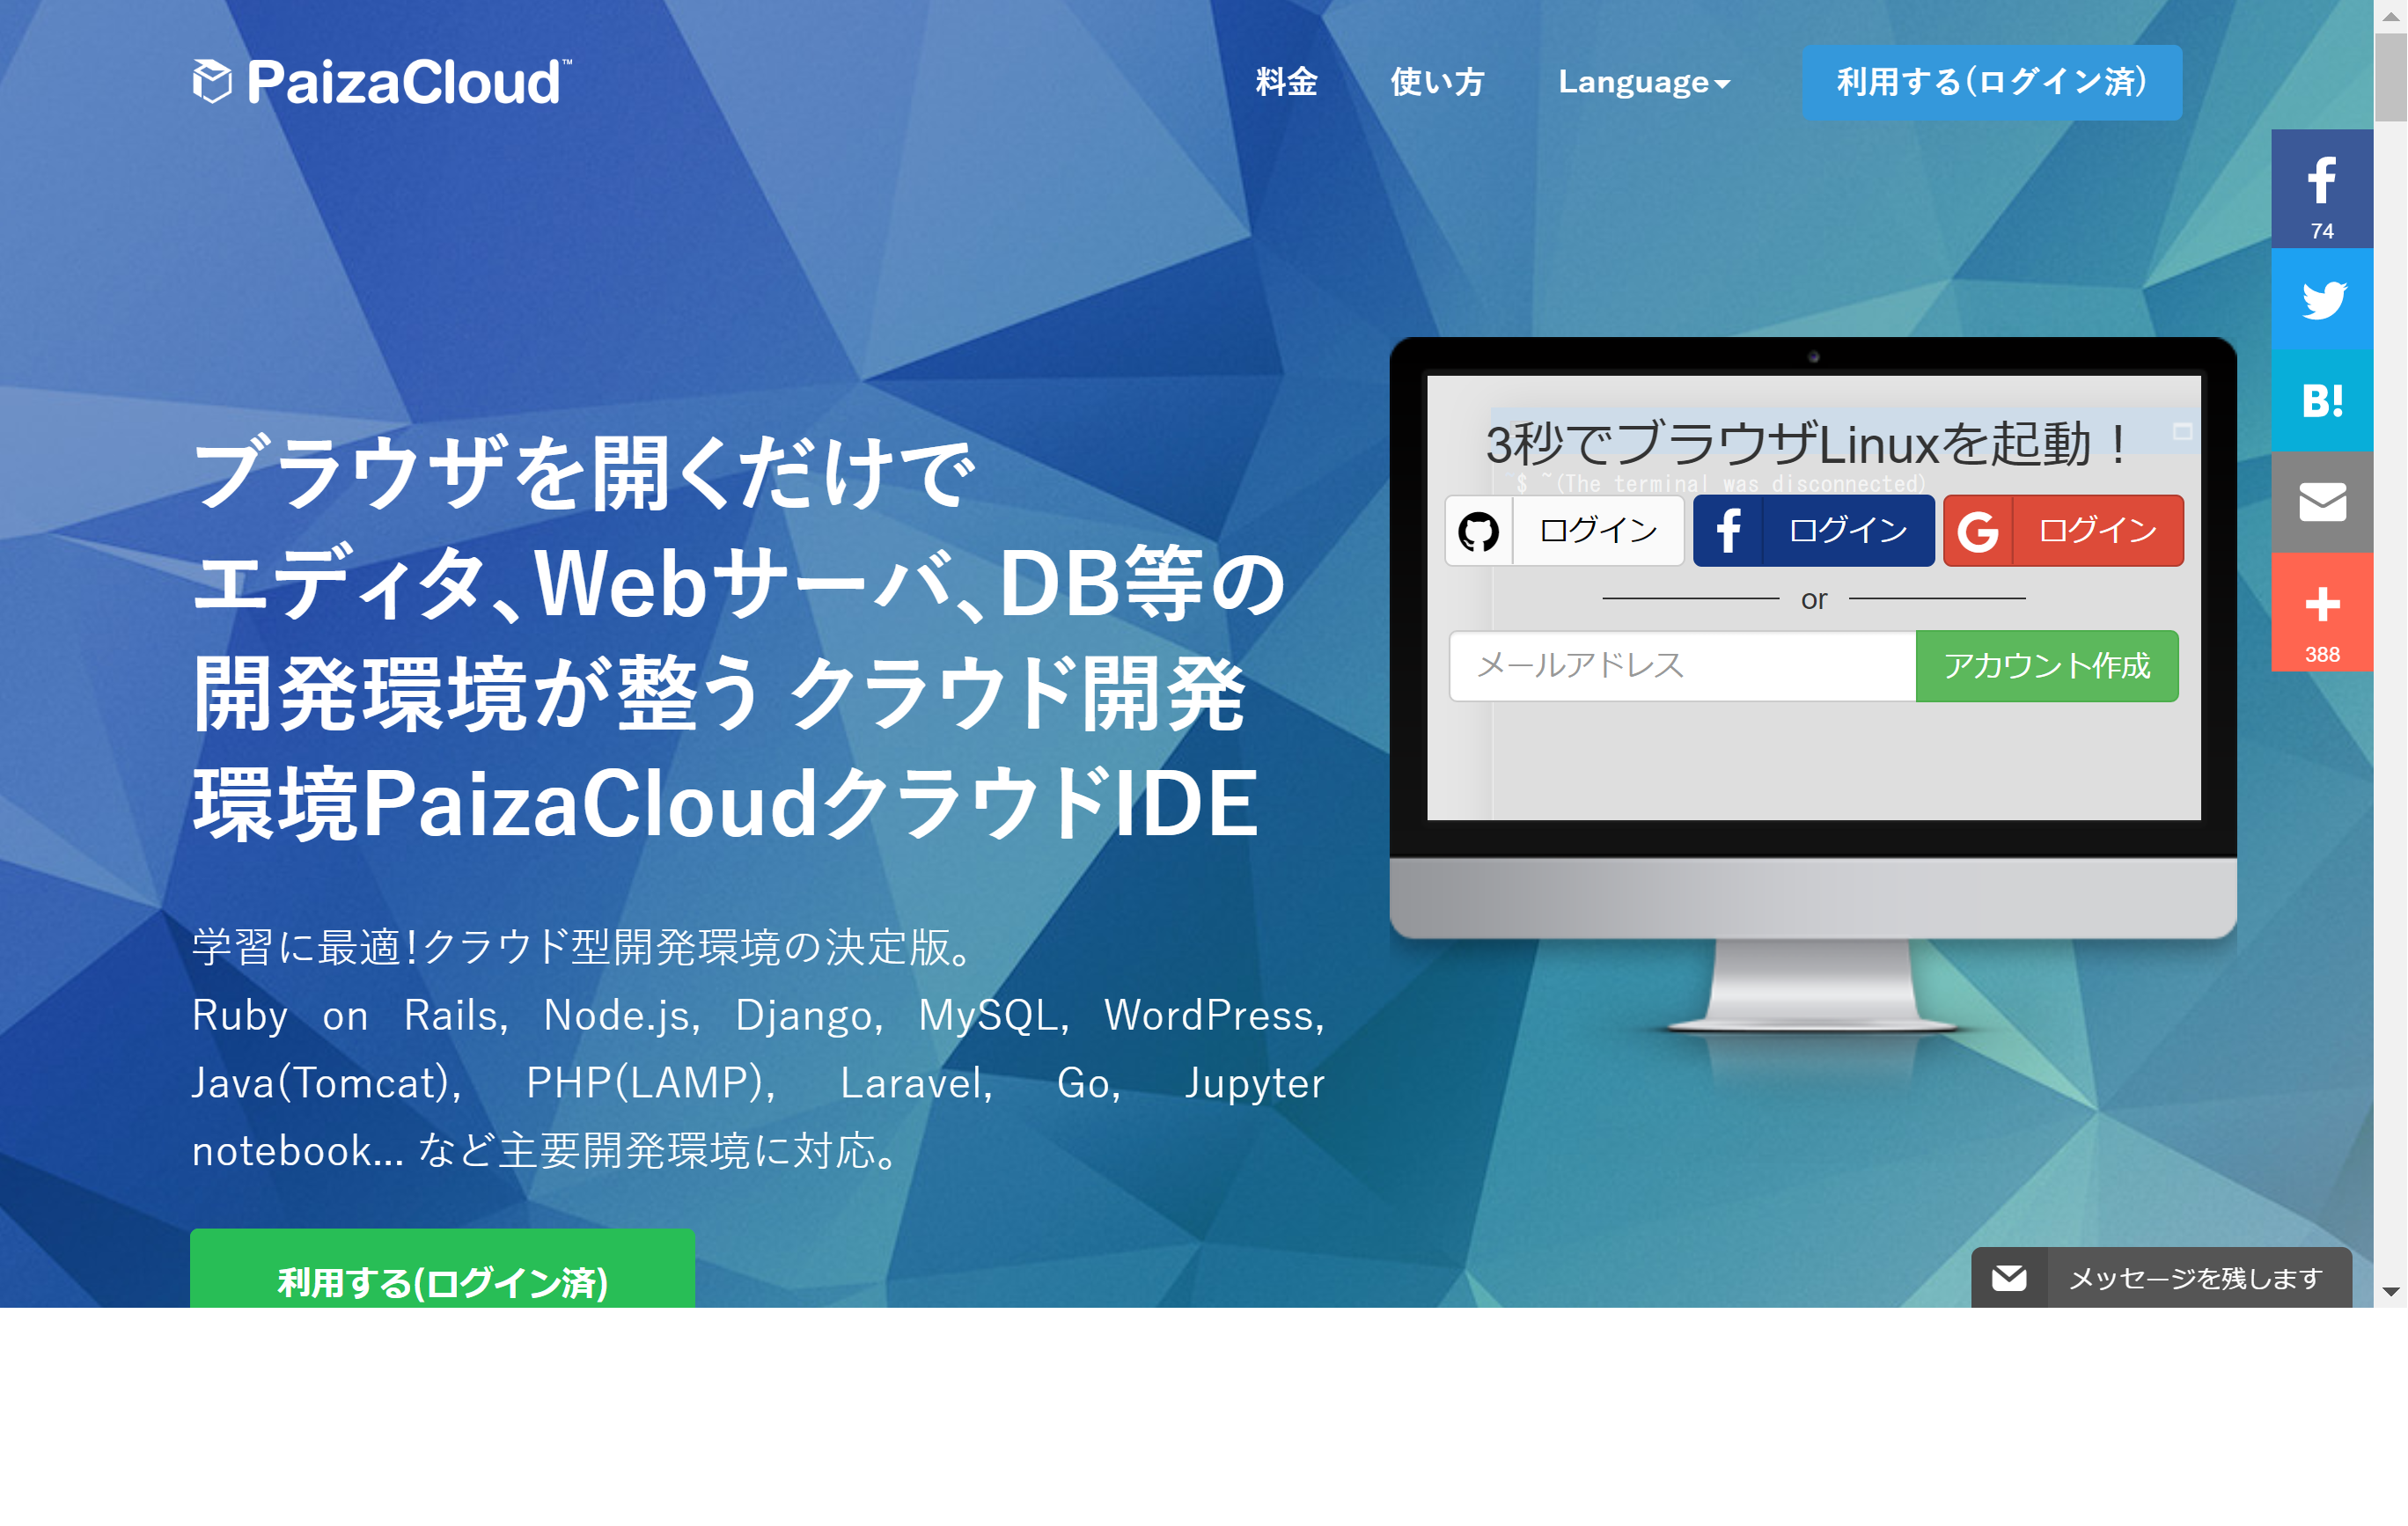The image size is (2408, 1526).
Task: Log in with Facebook button
Action: click(x=1813, y=531)
